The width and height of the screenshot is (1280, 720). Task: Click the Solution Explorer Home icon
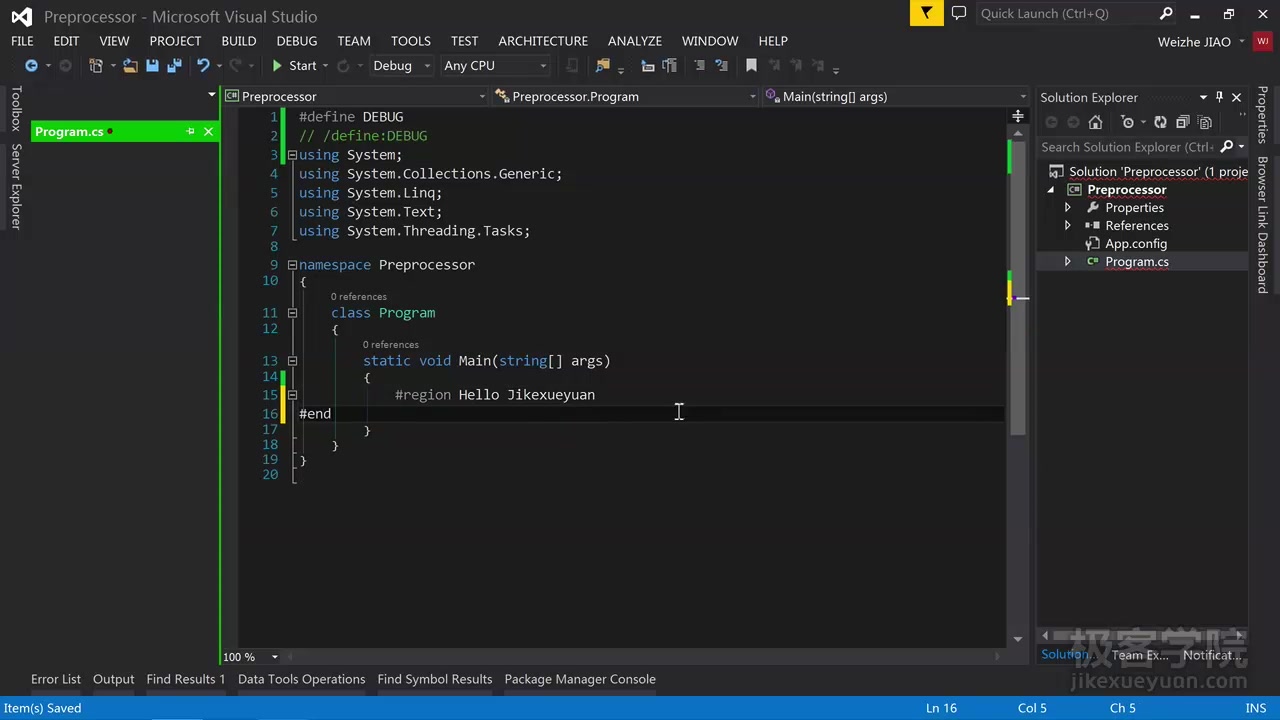point(1095,122)
